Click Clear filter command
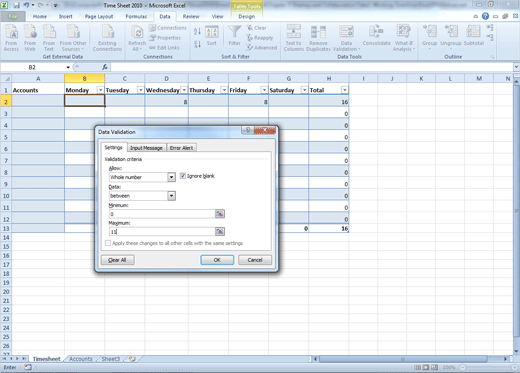 [x=256, y=28]
